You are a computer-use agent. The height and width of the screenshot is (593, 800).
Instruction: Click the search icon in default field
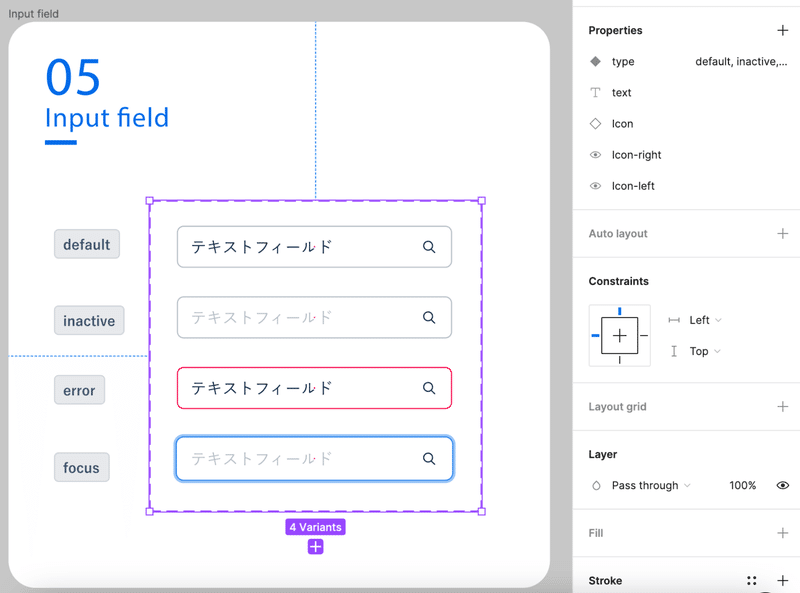coord(429,247)
